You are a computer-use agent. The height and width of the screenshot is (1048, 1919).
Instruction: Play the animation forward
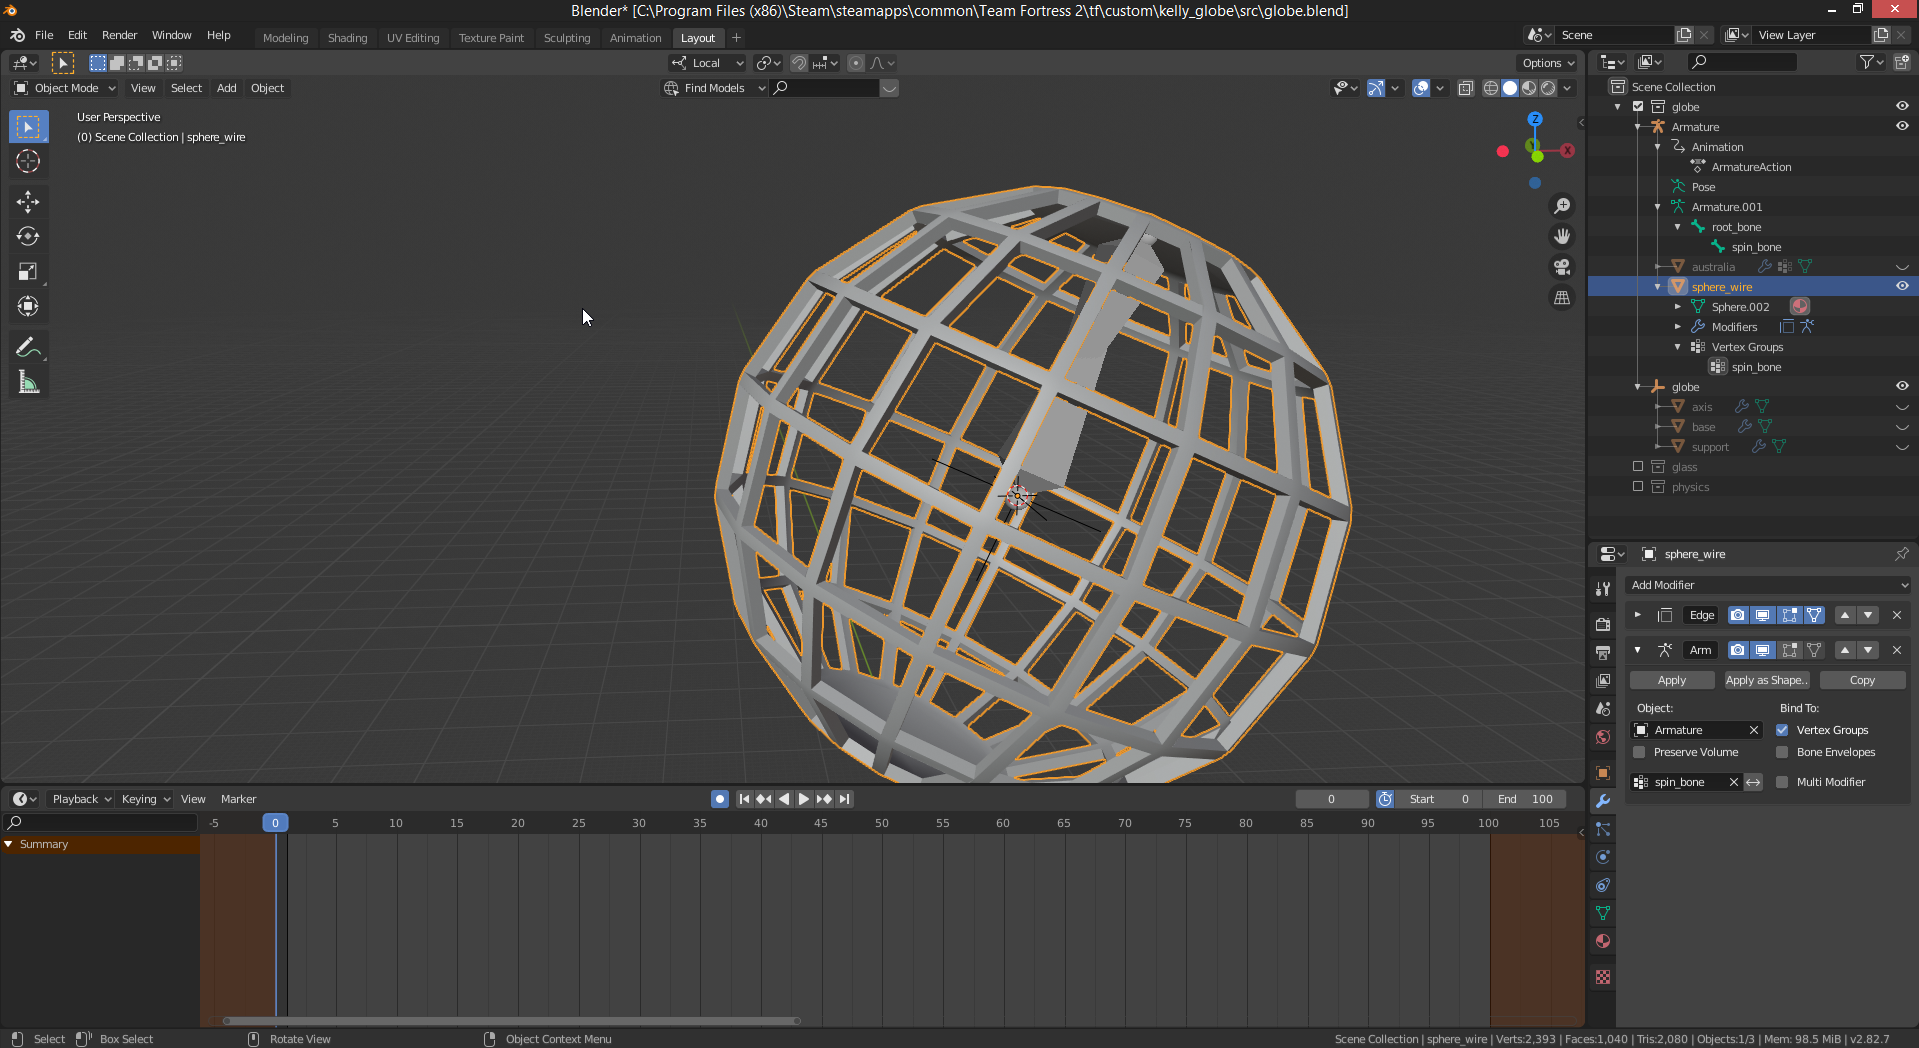pos(803,799)
